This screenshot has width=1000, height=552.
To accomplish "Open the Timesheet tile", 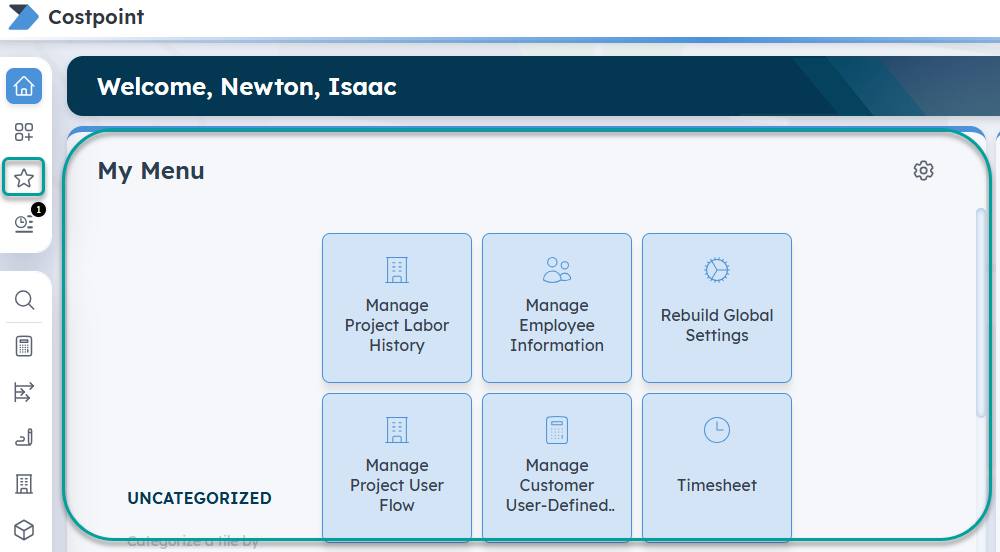I will 717,468.
